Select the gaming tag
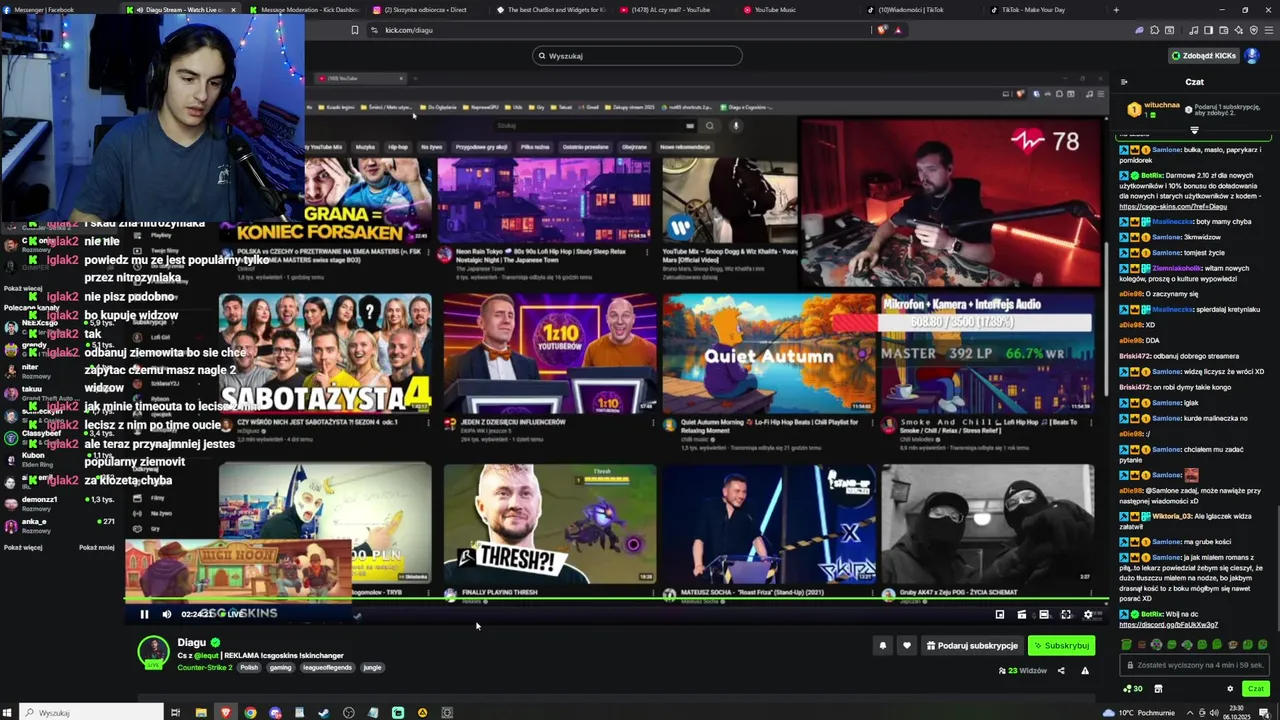The width and height of the screenshot is (1280, 720). [x=281, y=667]
